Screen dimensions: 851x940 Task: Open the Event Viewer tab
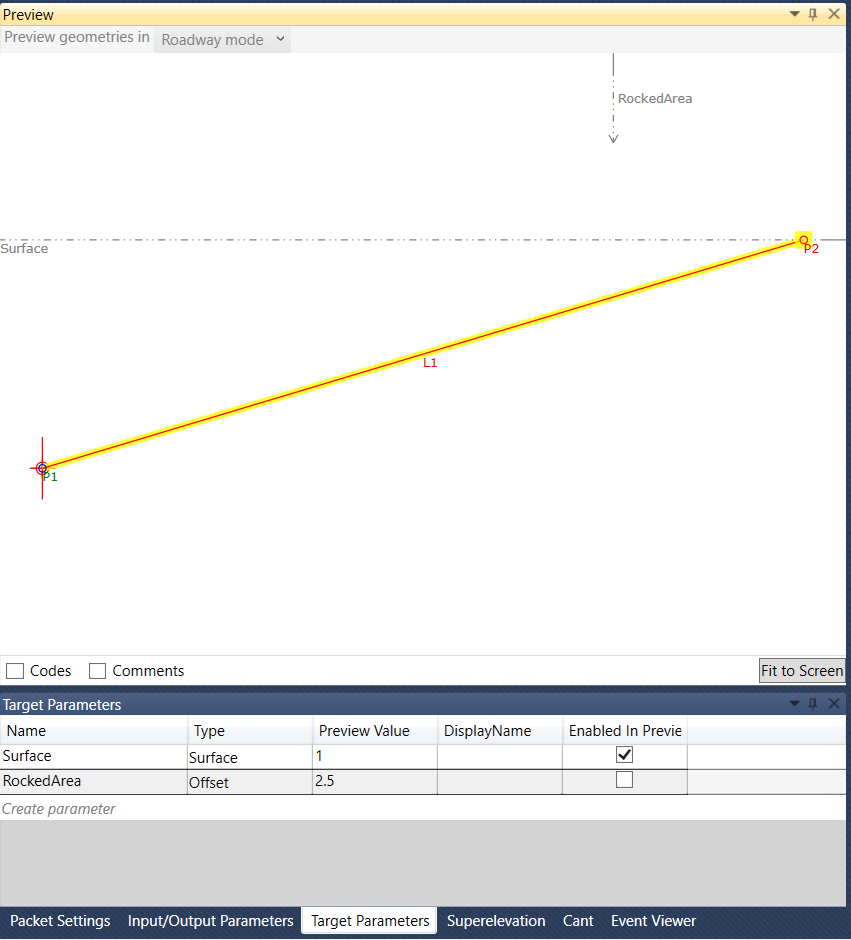click(653, 920)
